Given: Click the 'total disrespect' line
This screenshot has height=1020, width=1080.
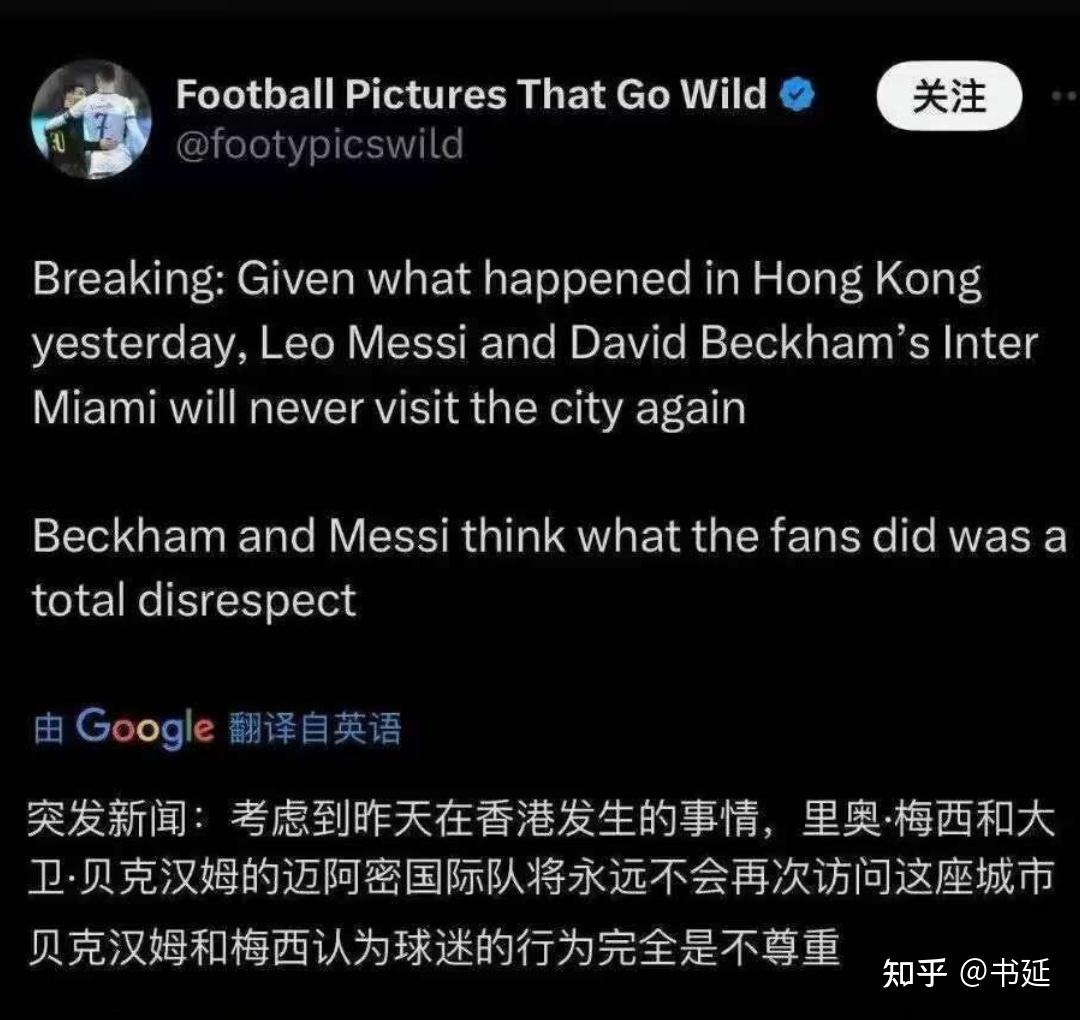Looking at the screenshot, I should (x=194, y=600).
